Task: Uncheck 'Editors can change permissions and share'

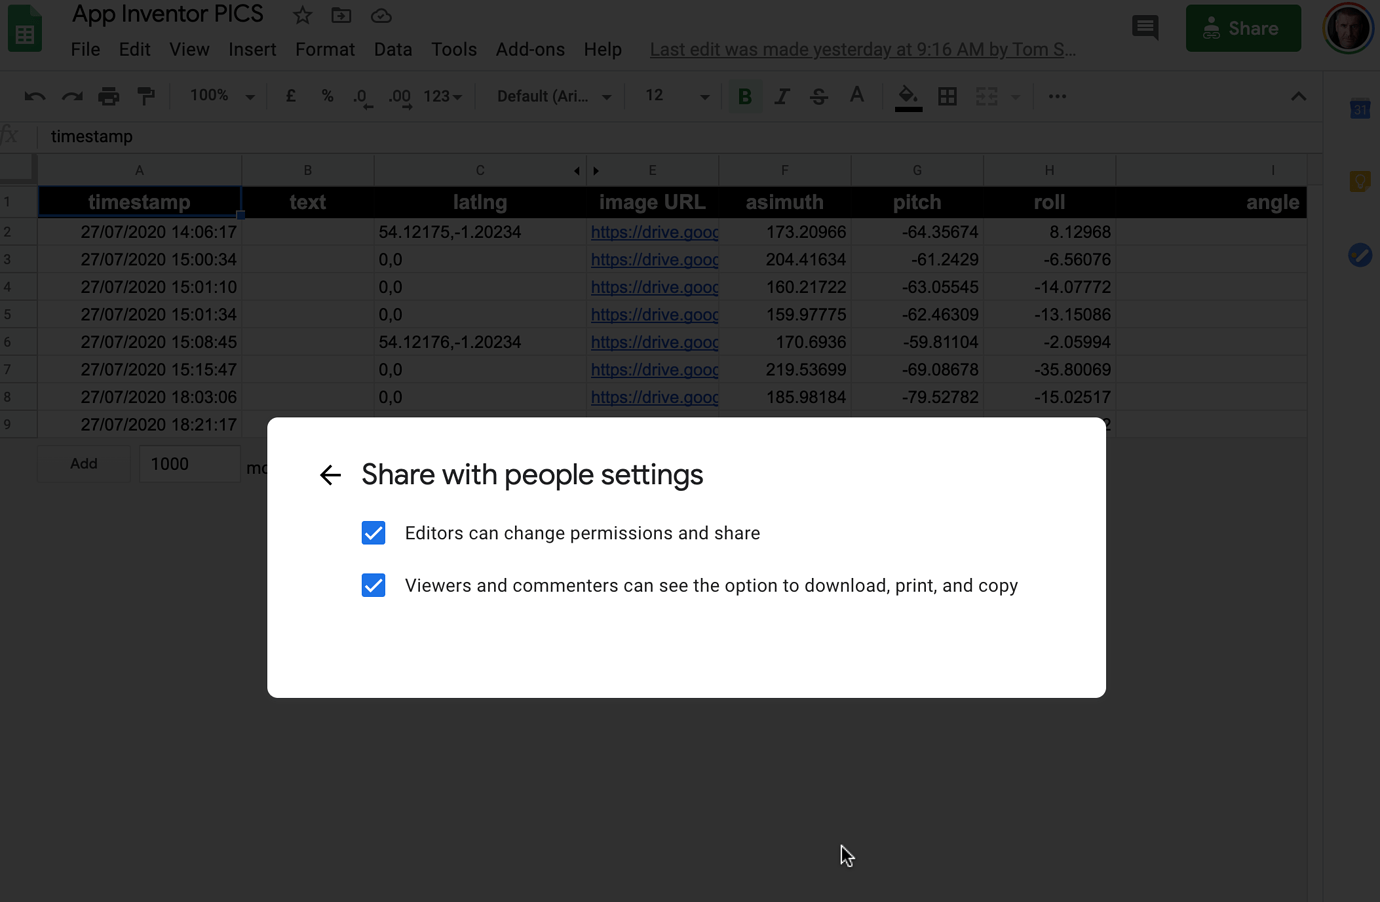Action: (373, 533)
